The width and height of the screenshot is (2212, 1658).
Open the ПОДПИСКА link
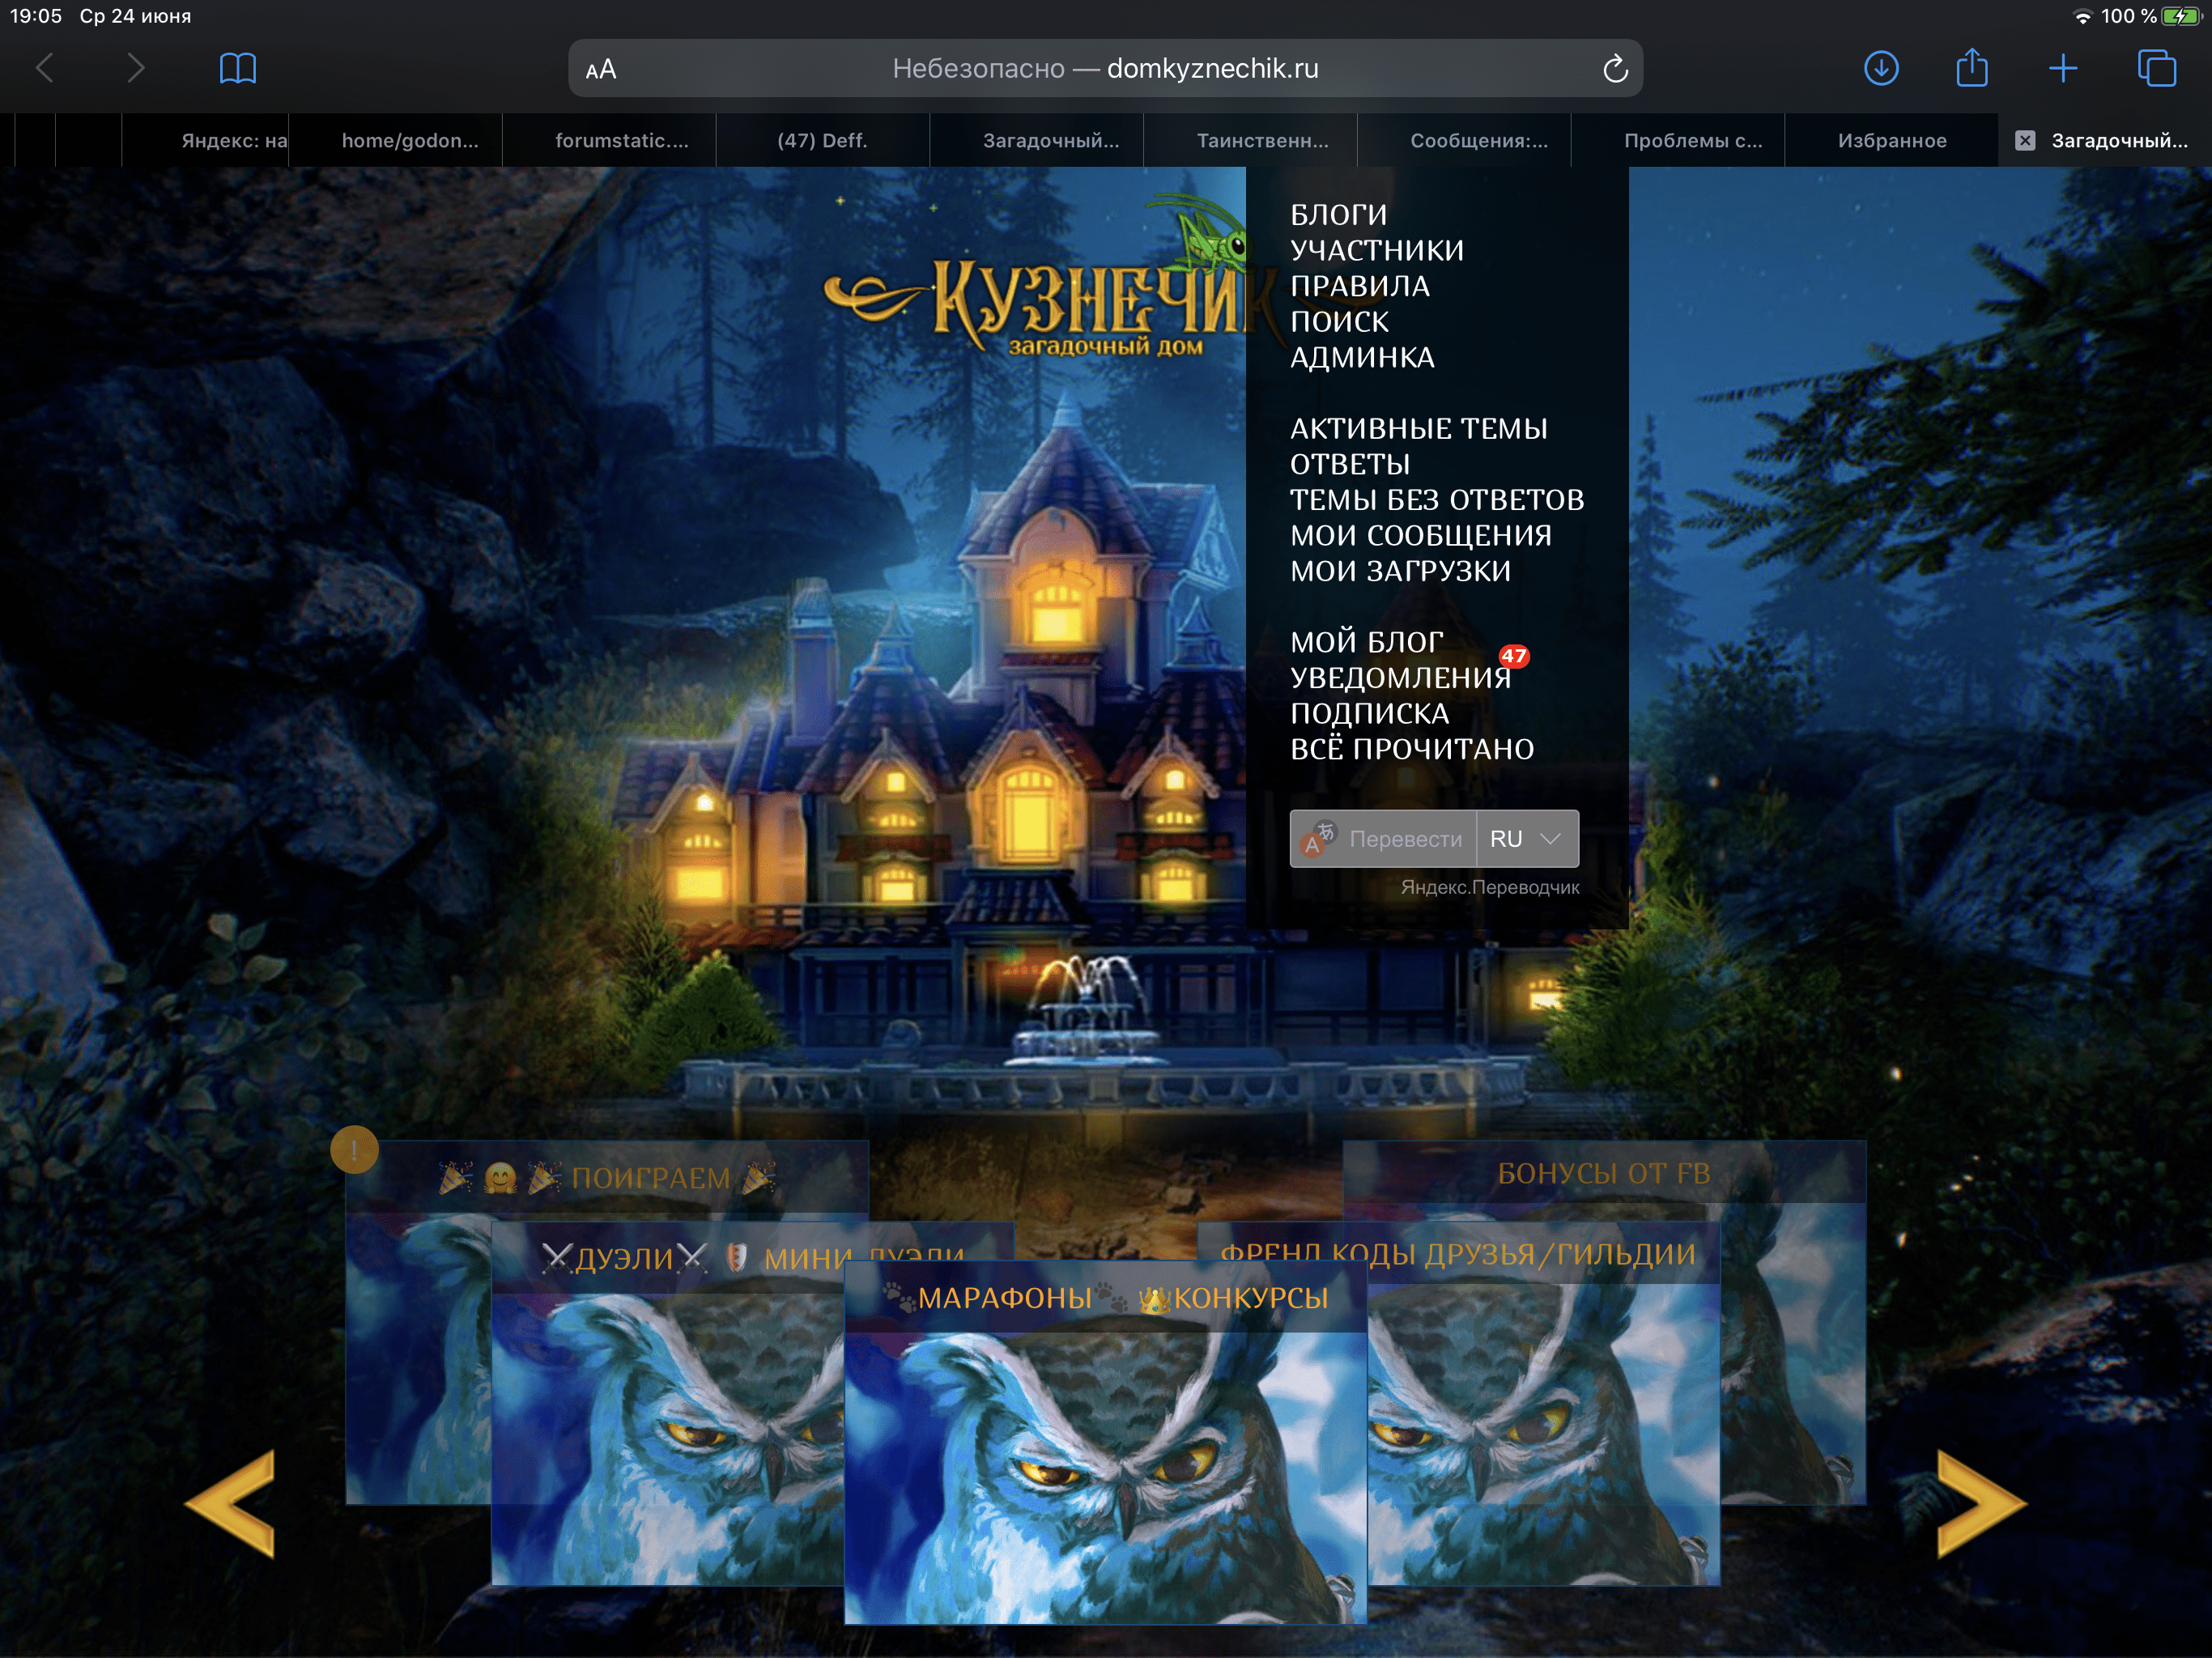pyautogui.click(x=1369, y=713)
